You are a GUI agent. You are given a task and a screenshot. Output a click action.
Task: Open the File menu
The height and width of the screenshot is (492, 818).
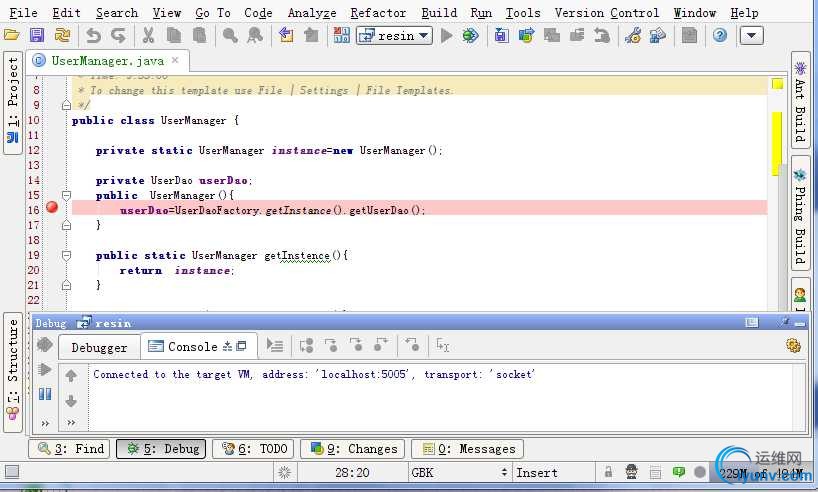[23, 13]
